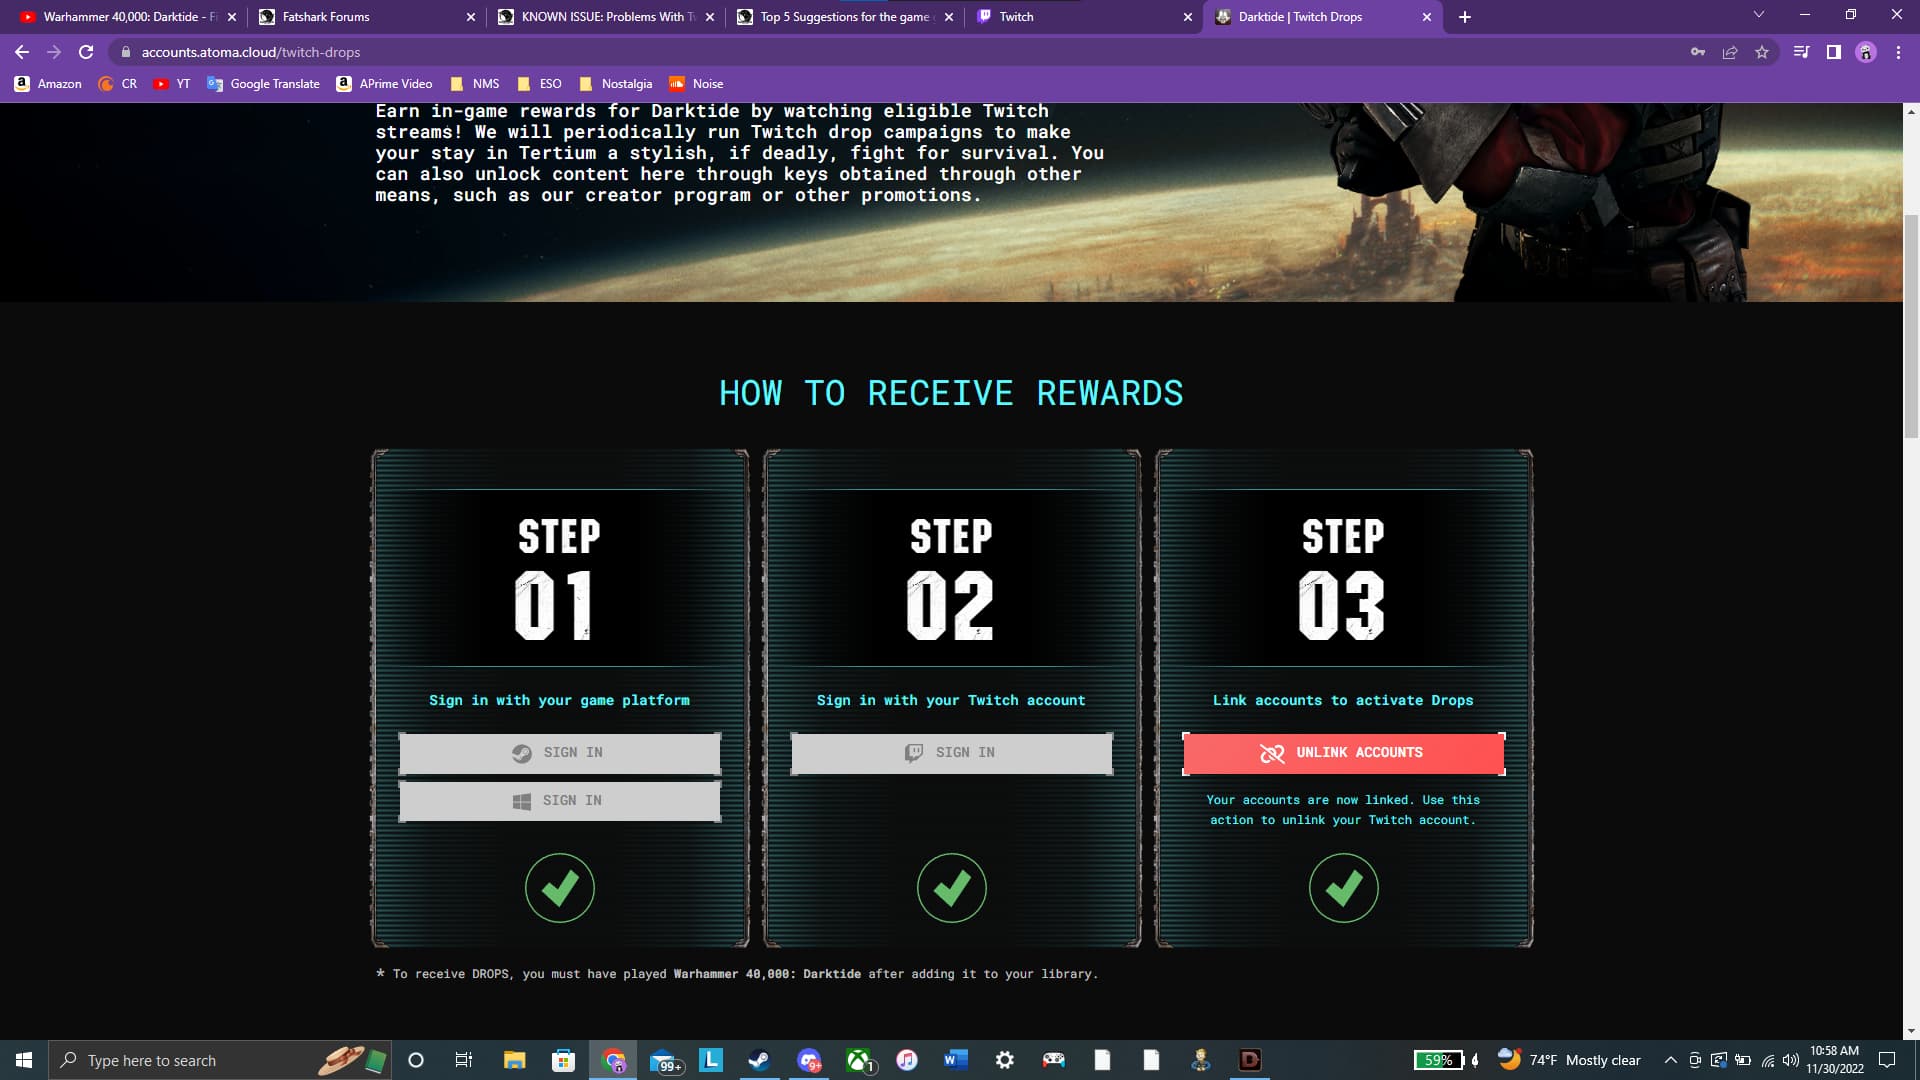
Task: Expand the Nostalgia bookmark folder
Action: click(x=616, y=84)
